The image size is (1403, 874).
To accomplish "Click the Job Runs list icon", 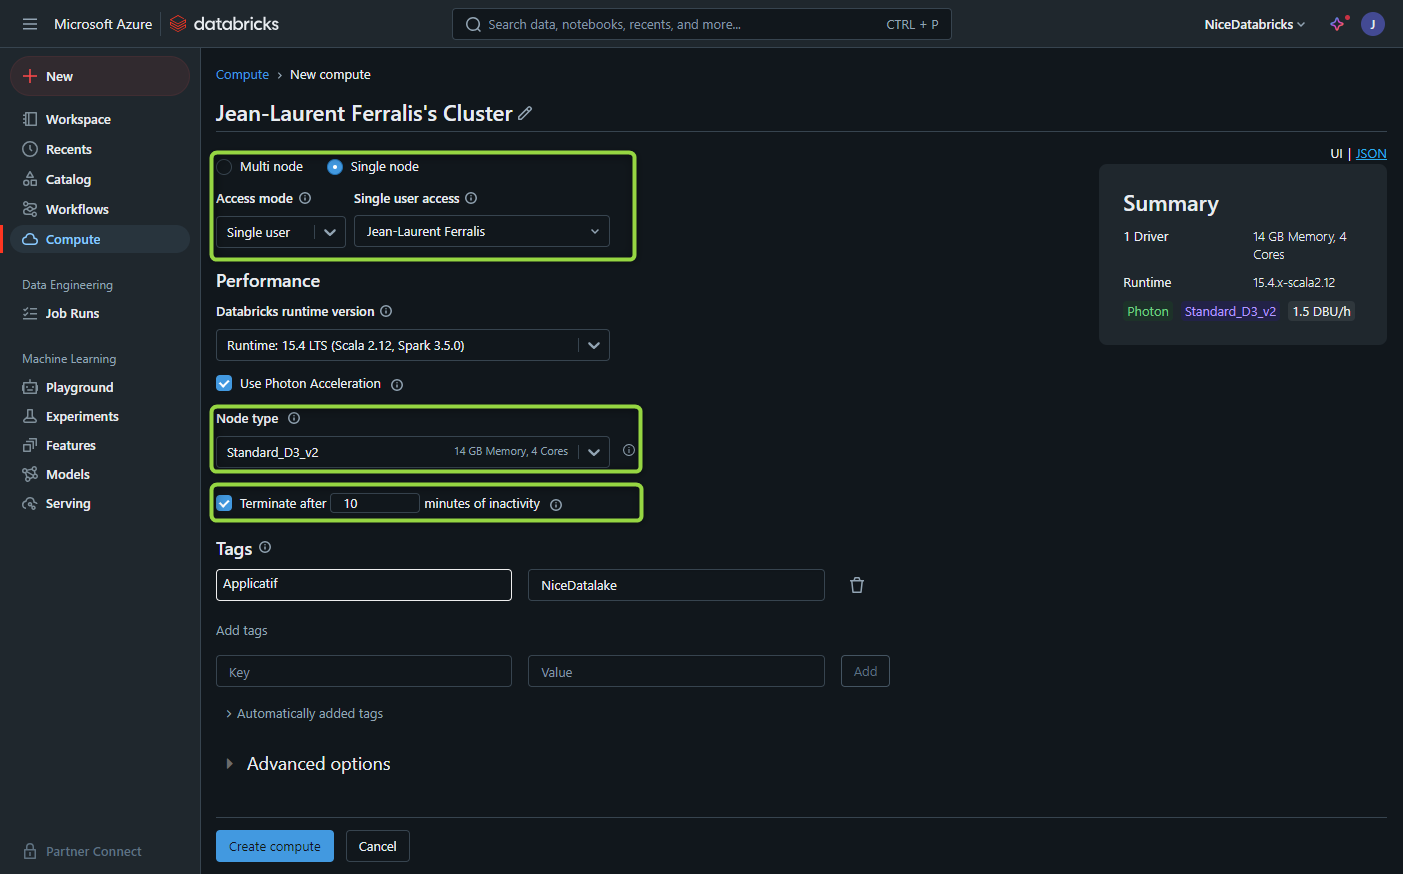I will coord(30,313).
